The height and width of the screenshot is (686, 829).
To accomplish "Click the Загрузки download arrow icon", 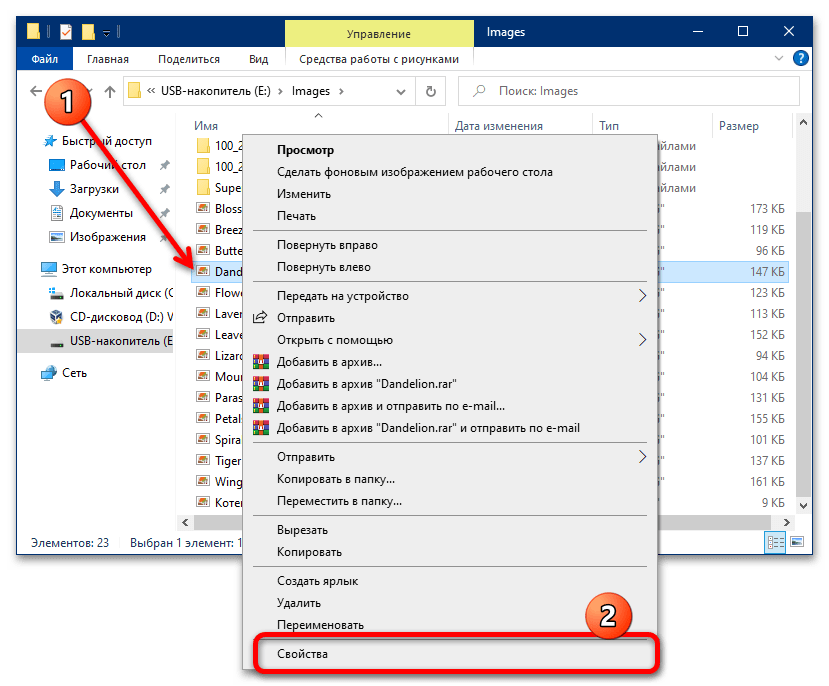I will [x=57, y=189].
